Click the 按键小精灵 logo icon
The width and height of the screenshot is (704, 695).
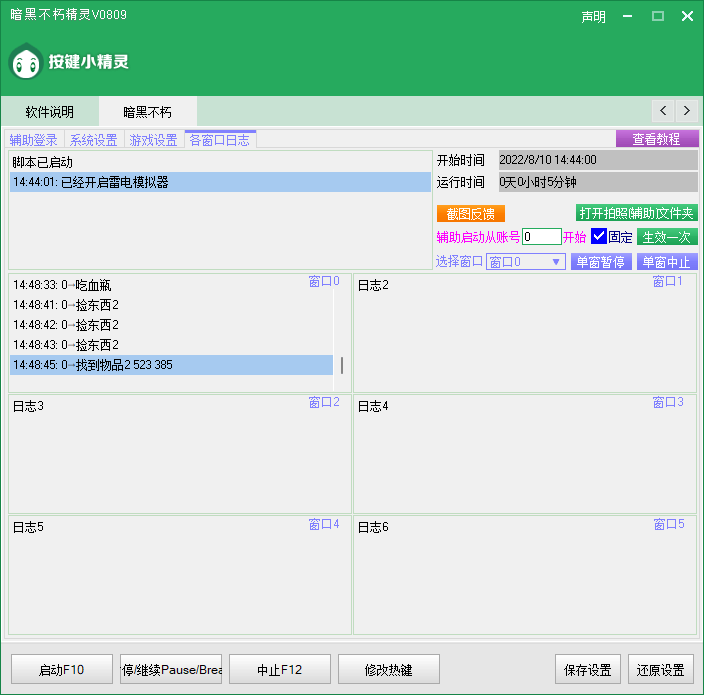pyautogui.click(x=25, y=62)
